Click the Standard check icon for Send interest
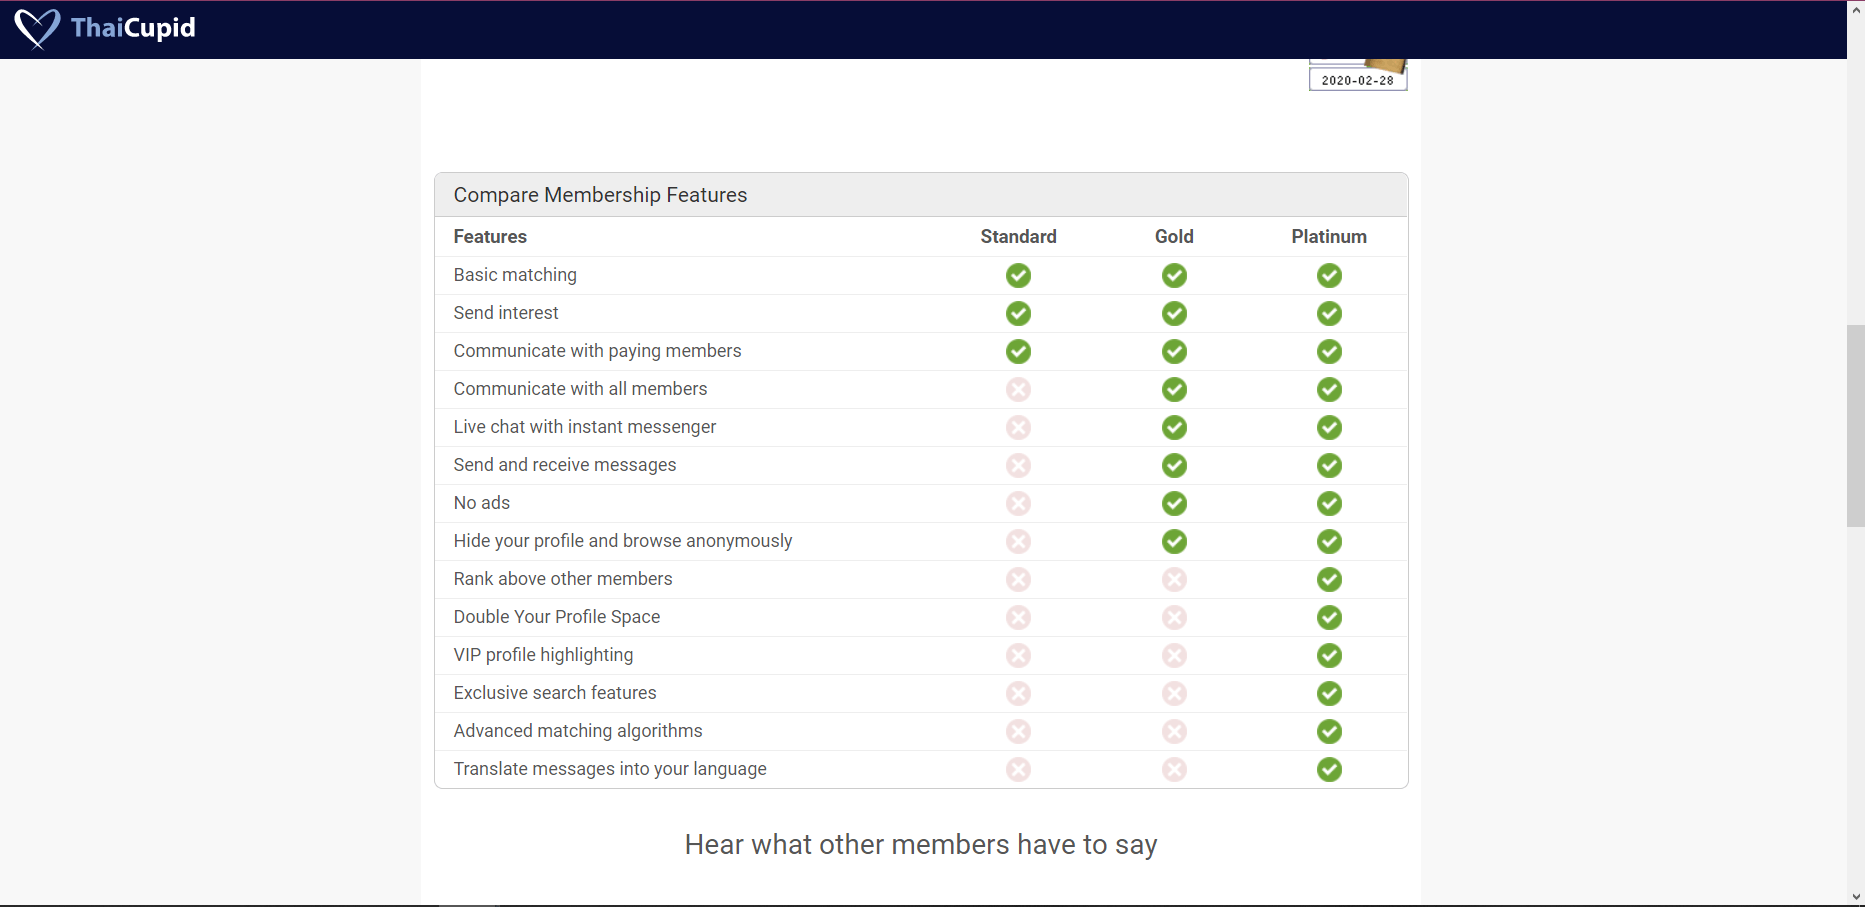The image size is (1865, 907). pyautogui.click(x=1018, y=313)
